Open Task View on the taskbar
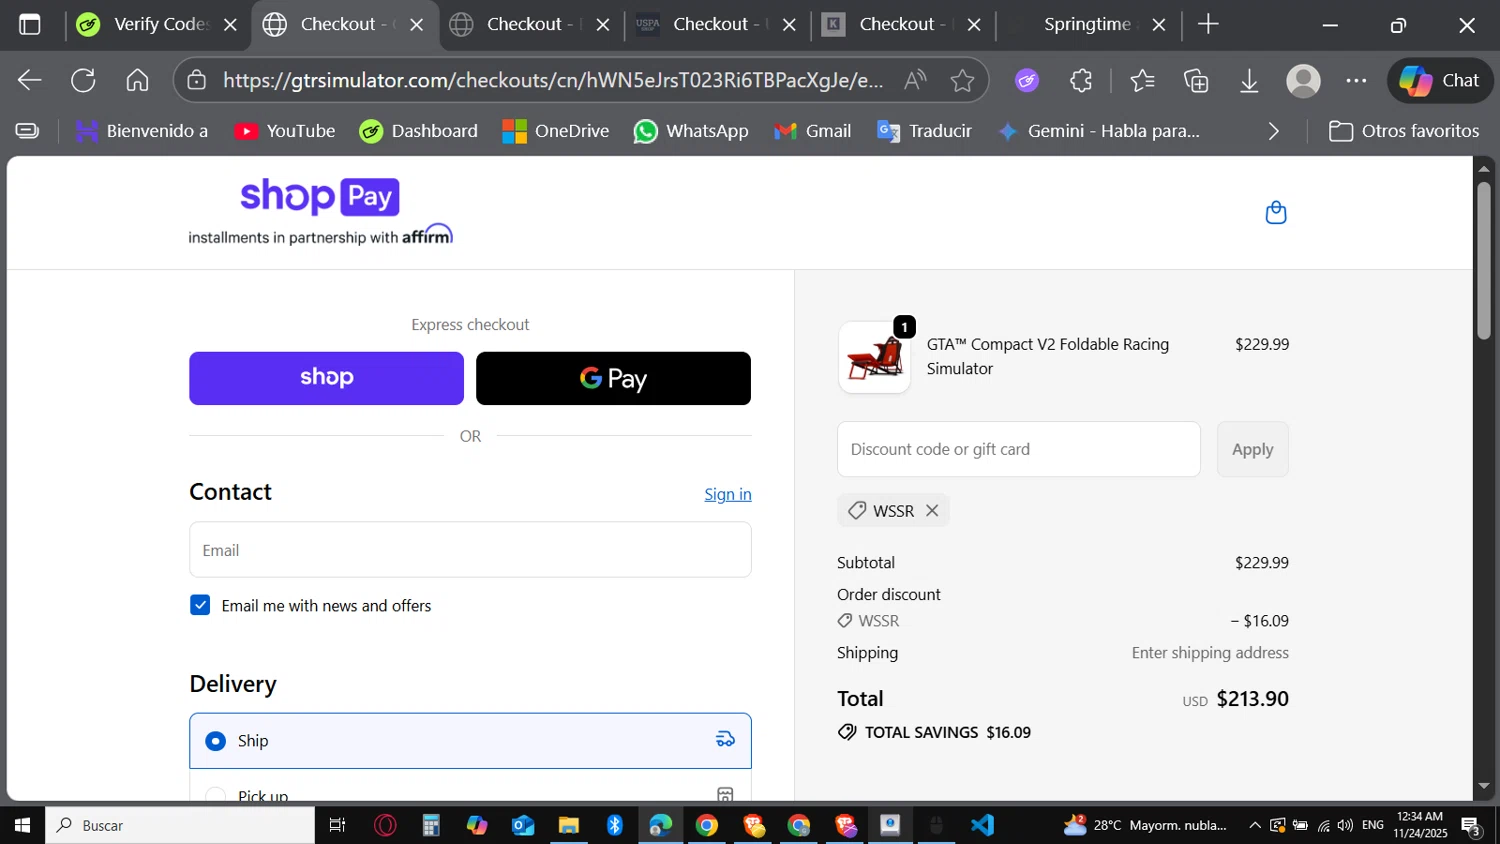Image resolution: width=1500 pixels, height=844 pixels. click(338, 825)
